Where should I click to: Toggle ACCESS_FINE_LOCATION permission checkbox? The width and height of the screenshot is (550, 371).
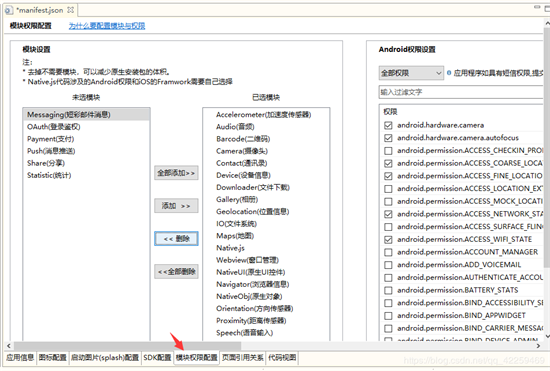(x=388, y=176)
